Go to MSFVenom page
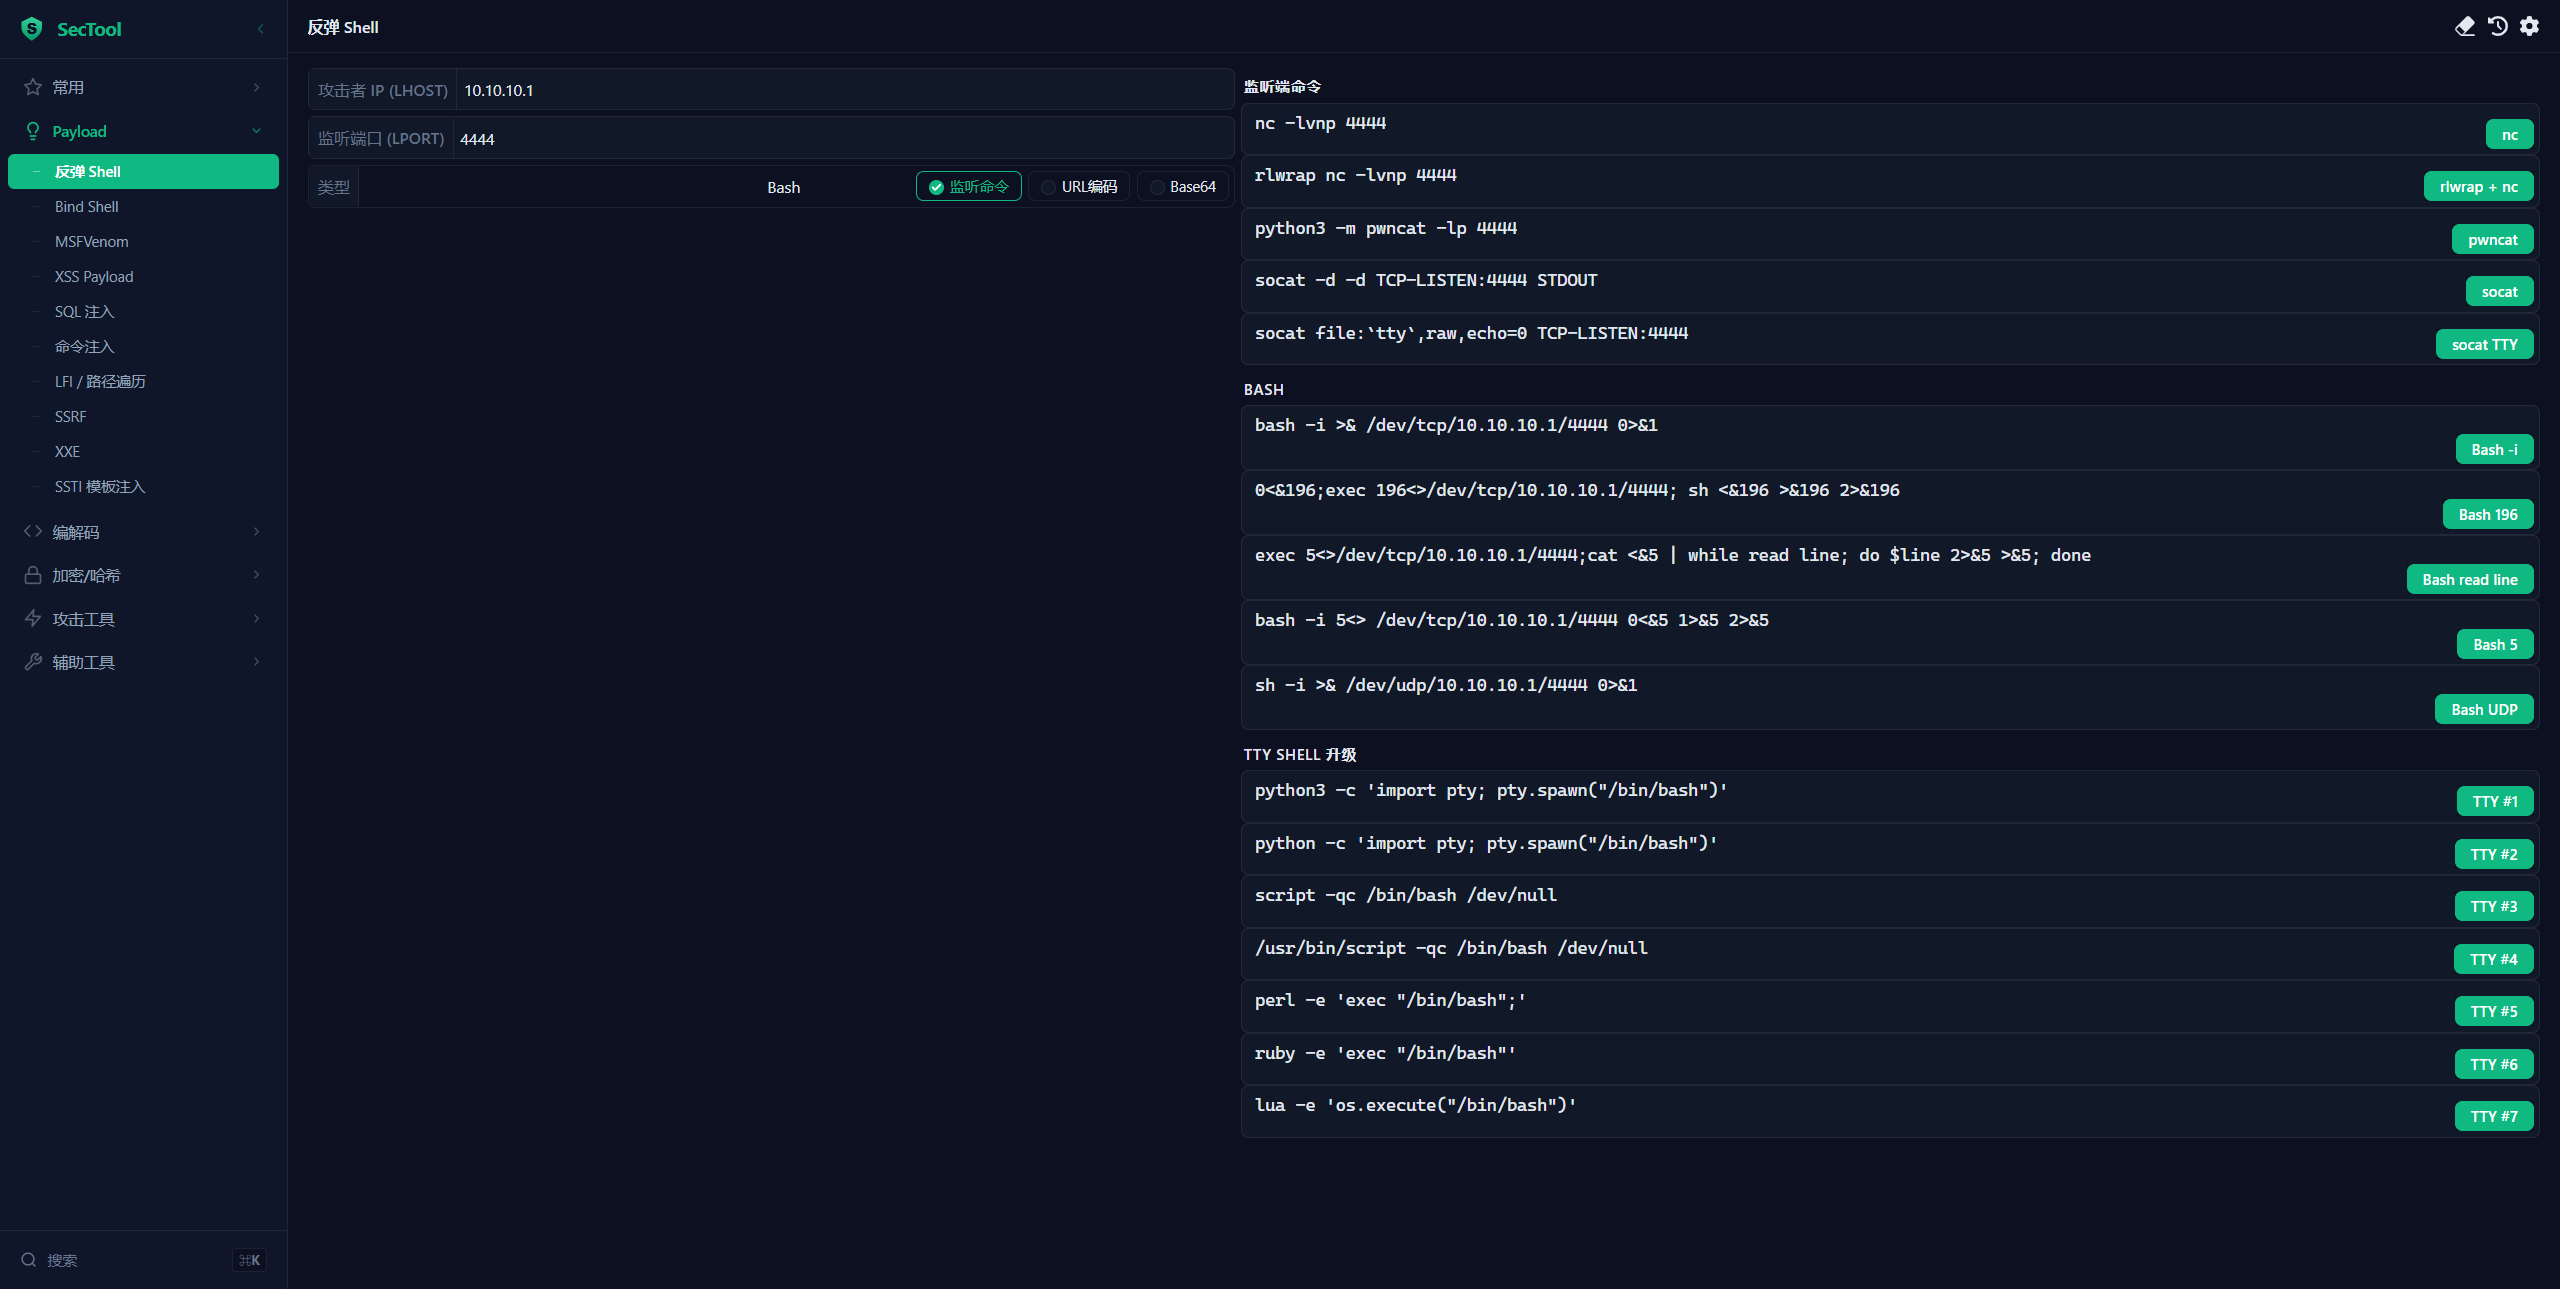Screen dimensions: 2560x1289 coord(92,242)
